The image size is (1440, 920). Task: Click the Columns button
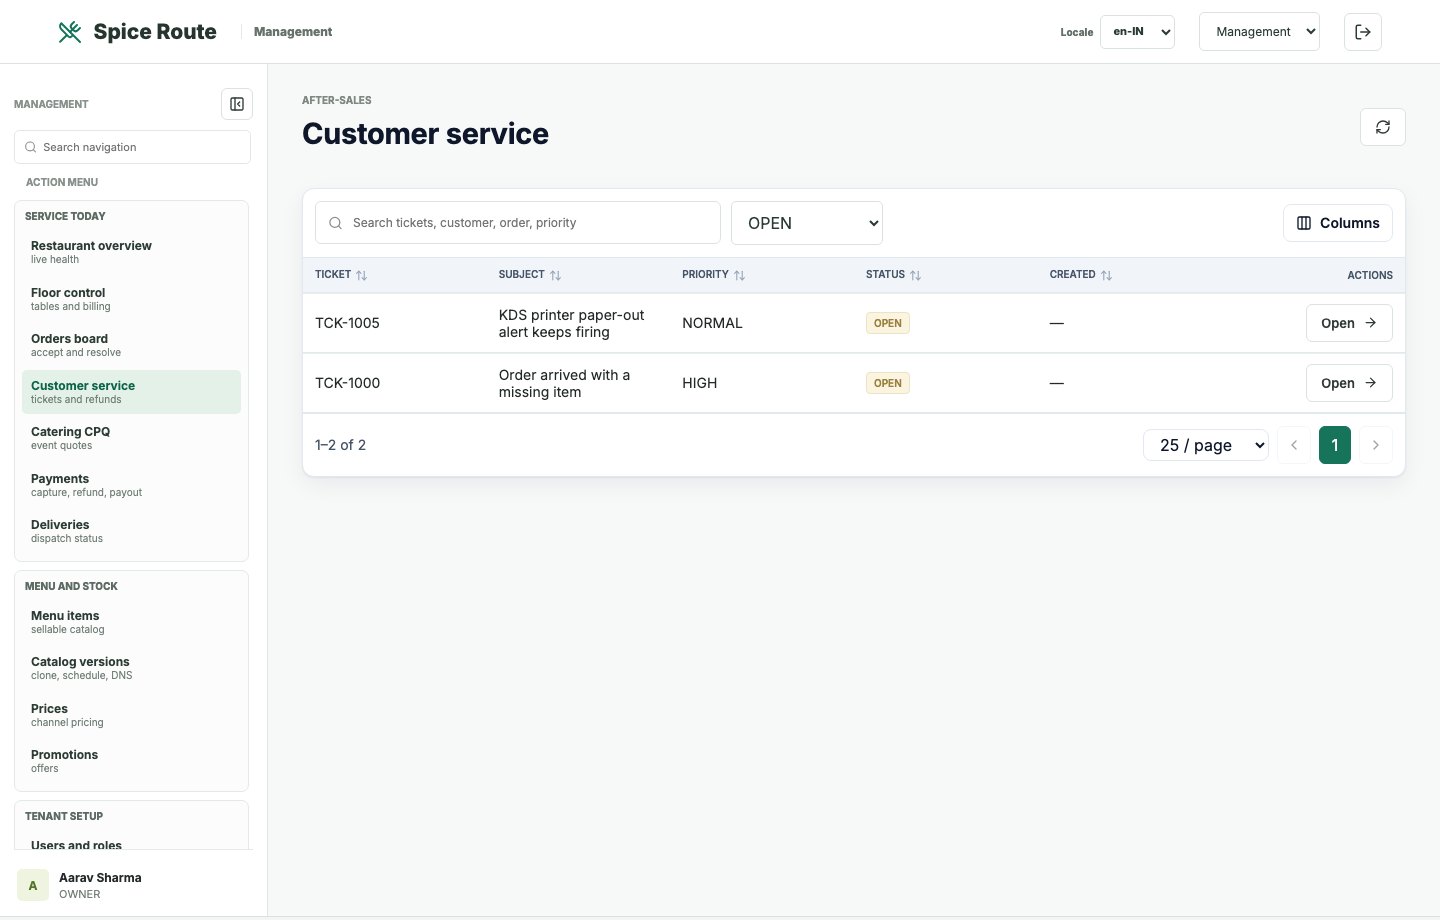point(1338,223)
